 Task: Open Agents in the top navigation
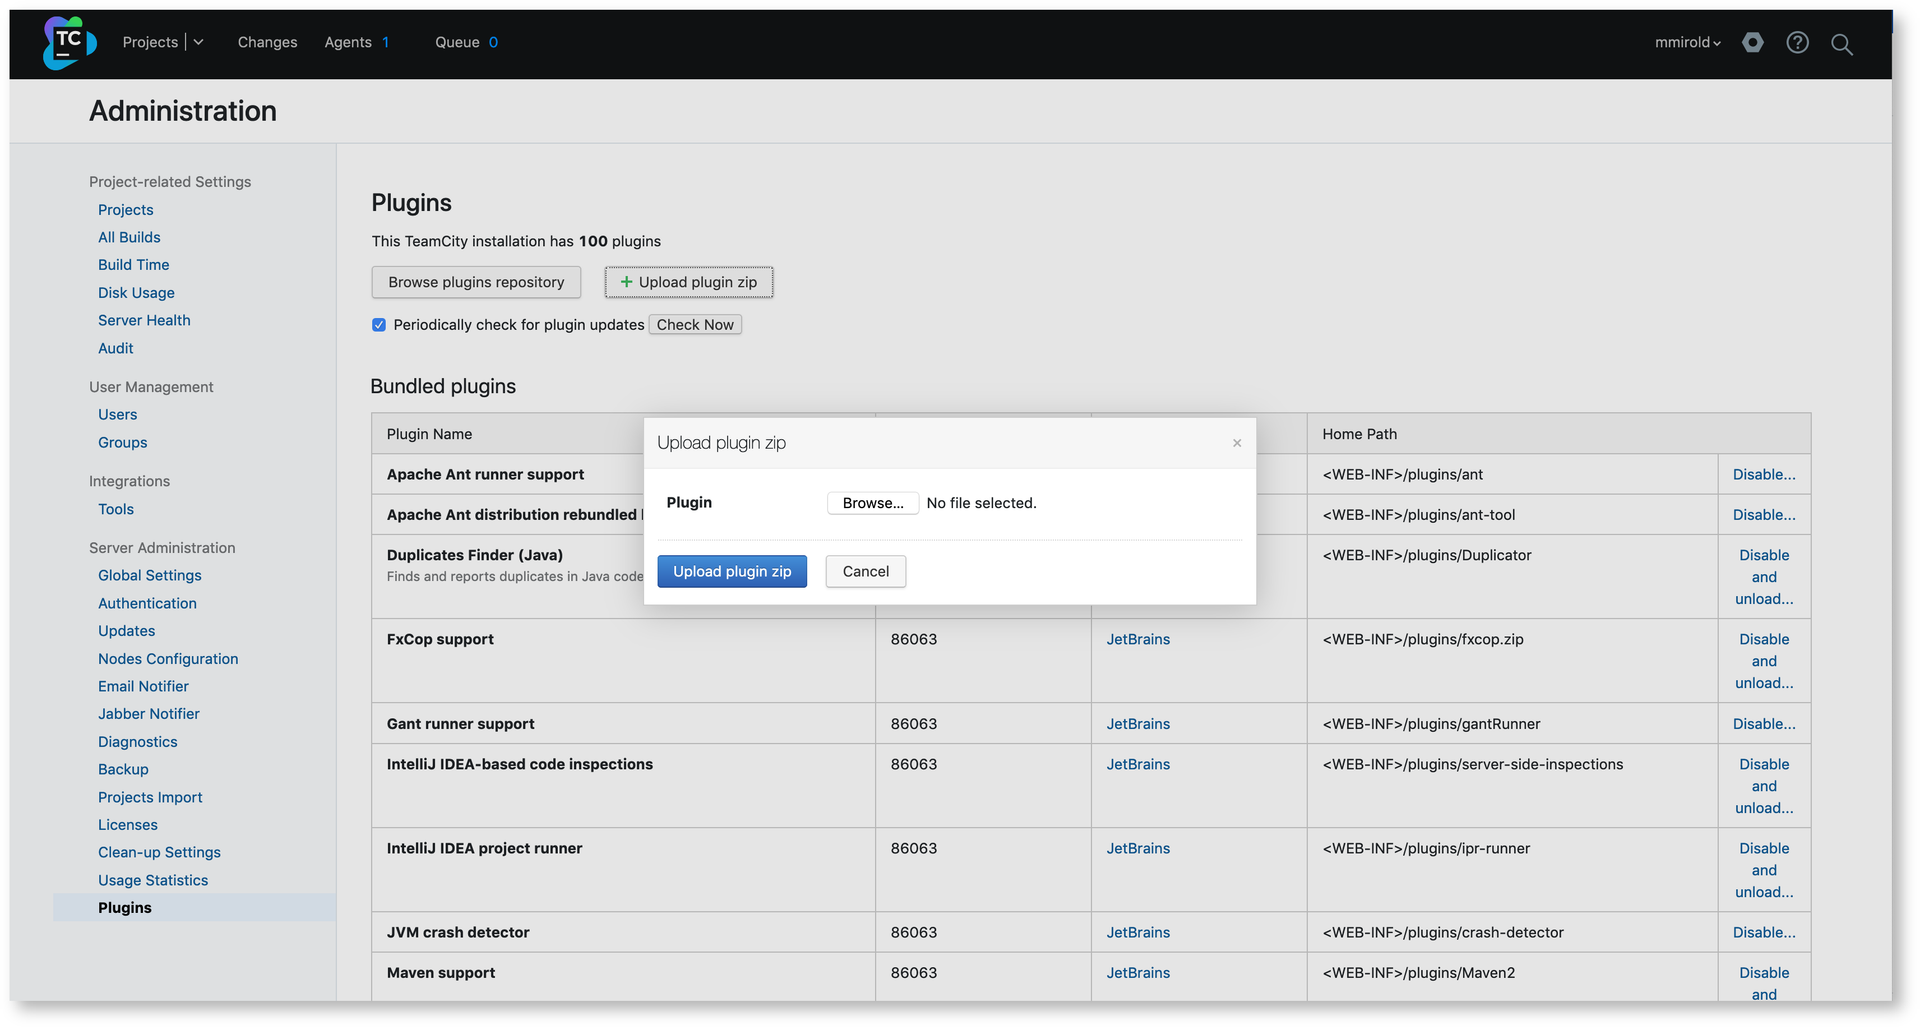pyautogui.click(x=348, y=42)
